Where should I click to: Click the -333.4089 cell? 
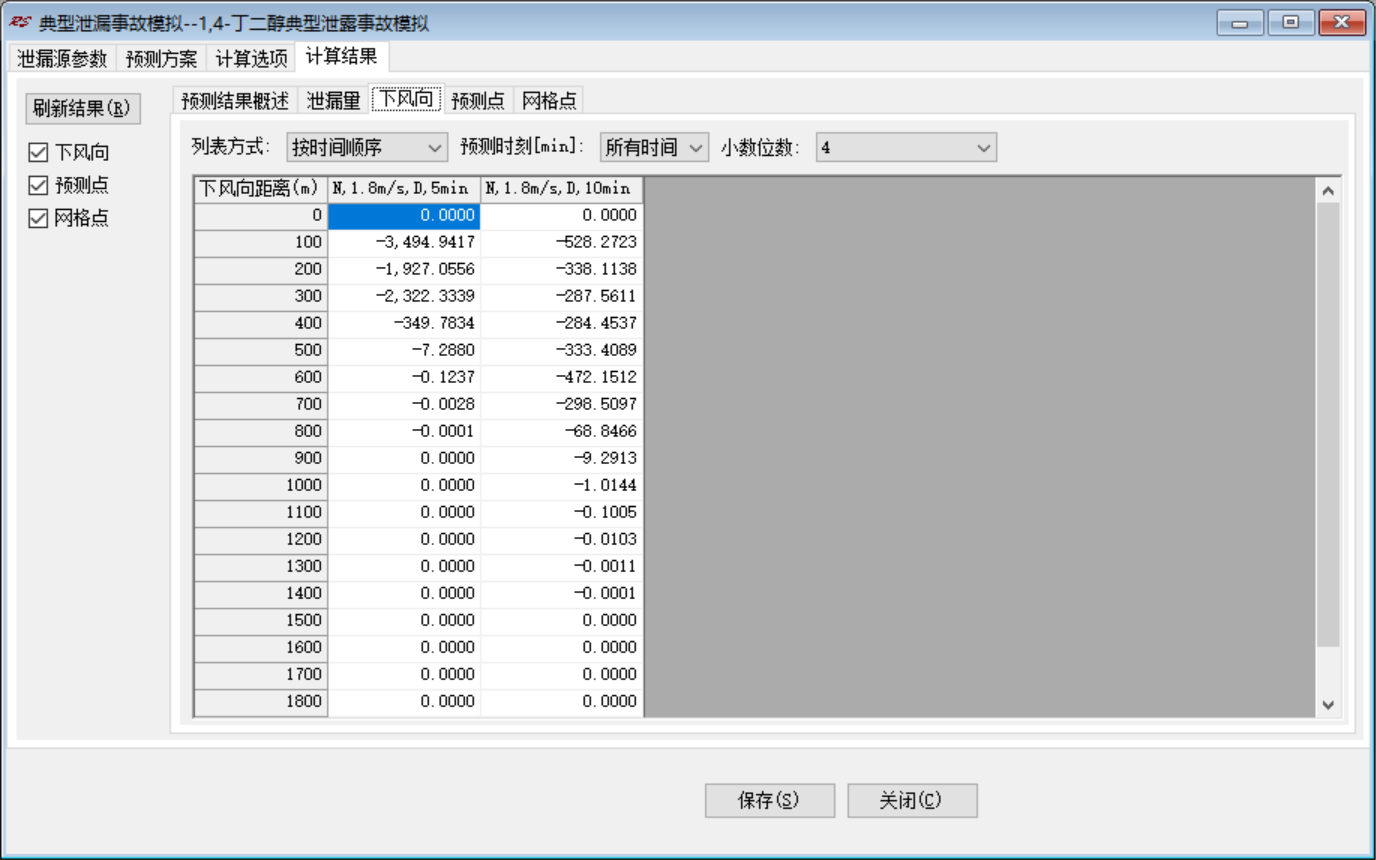(x=561, y=351)
